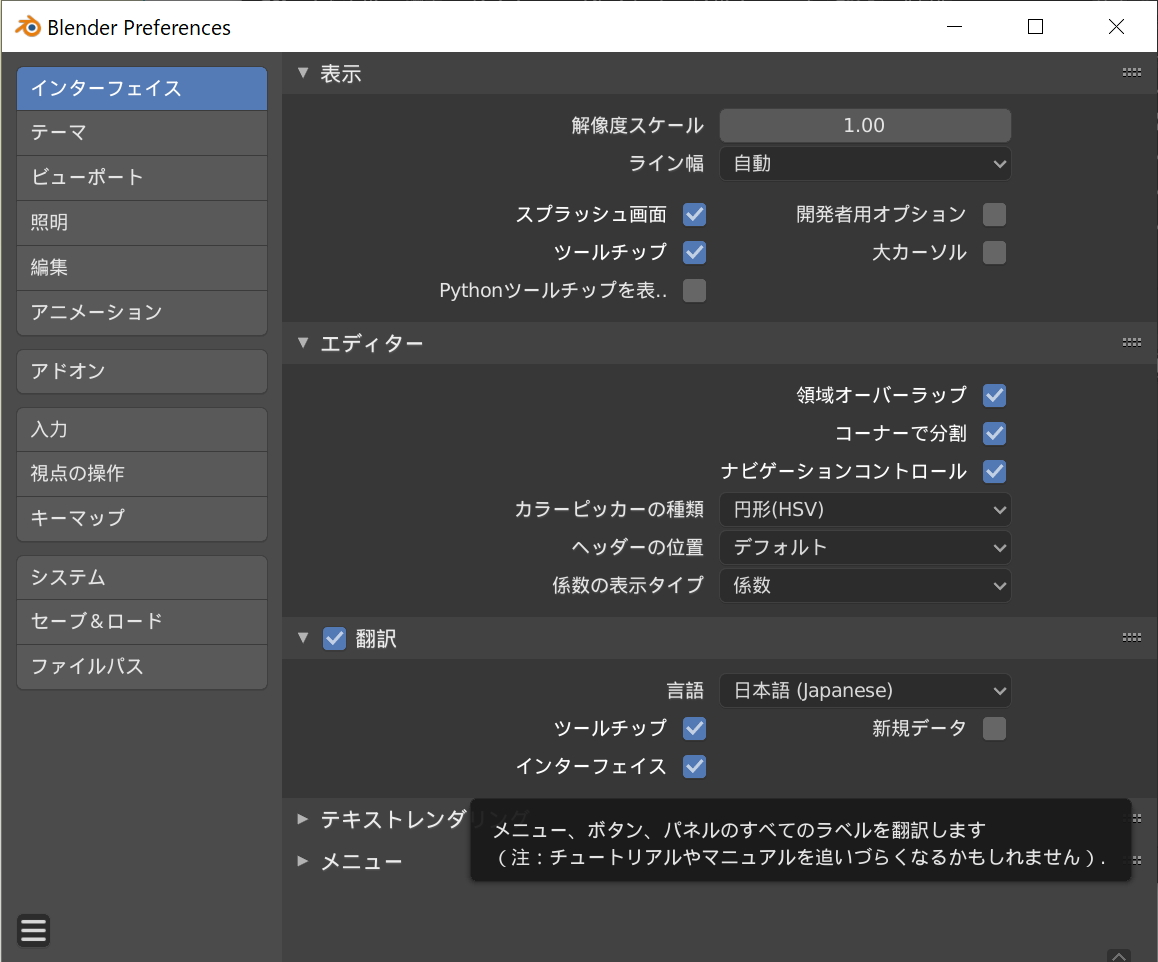Enable Pythonツールチップを表示
Screen dimensions: 1158x962
[694, 290]
